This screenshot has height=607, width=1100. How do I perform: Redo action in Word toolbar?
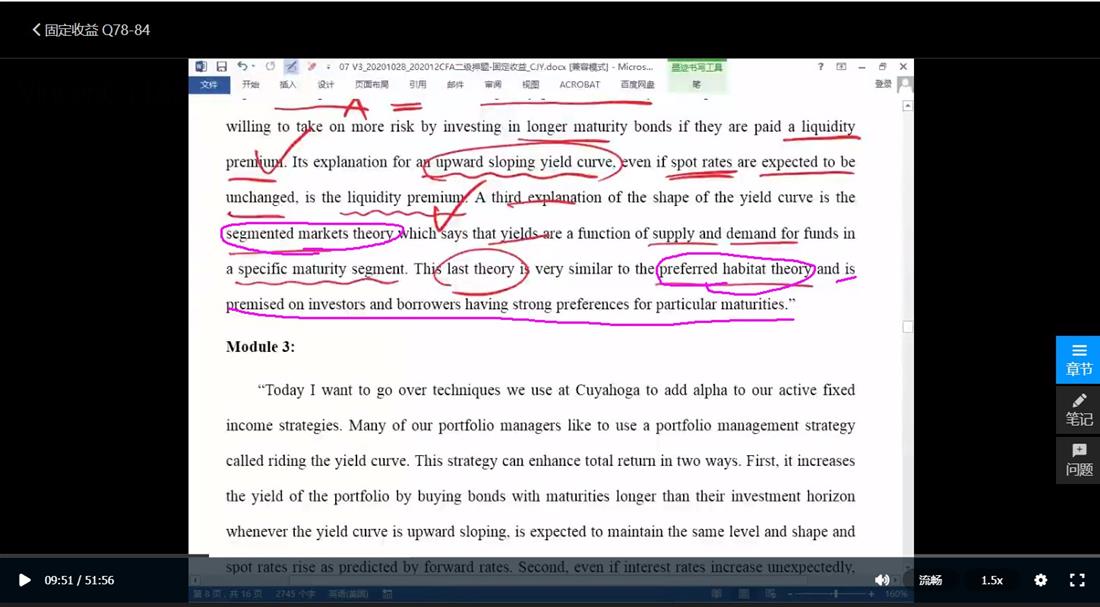[x=270, y=67]
